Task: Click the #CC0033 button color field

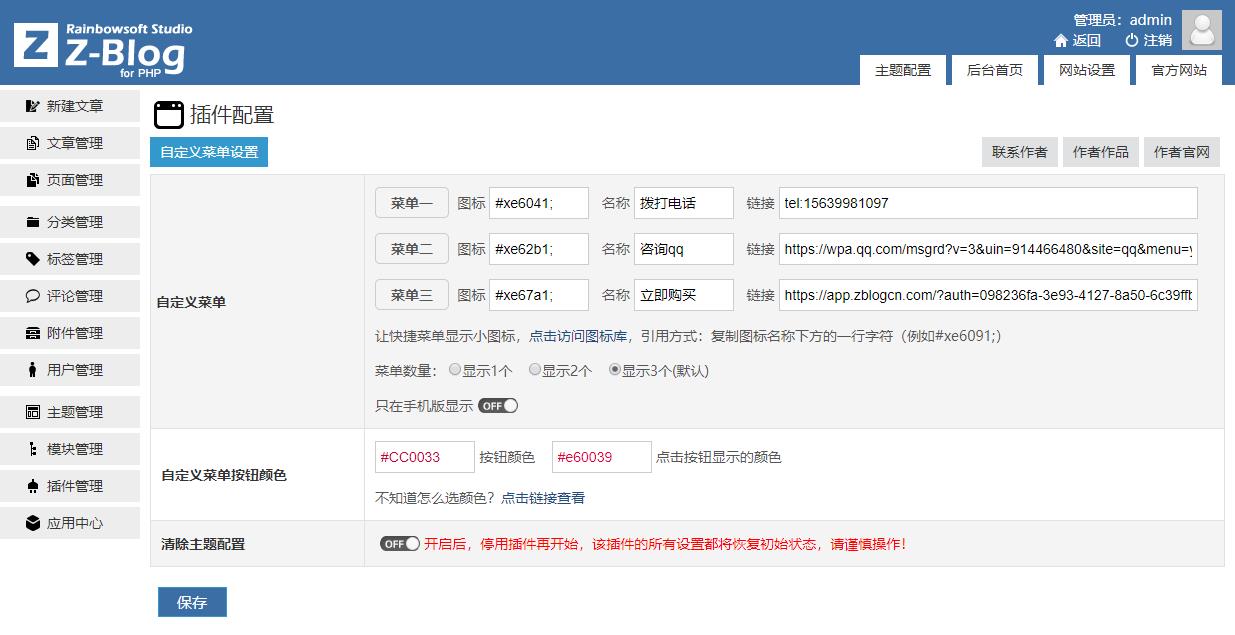Action: [424, 457]
